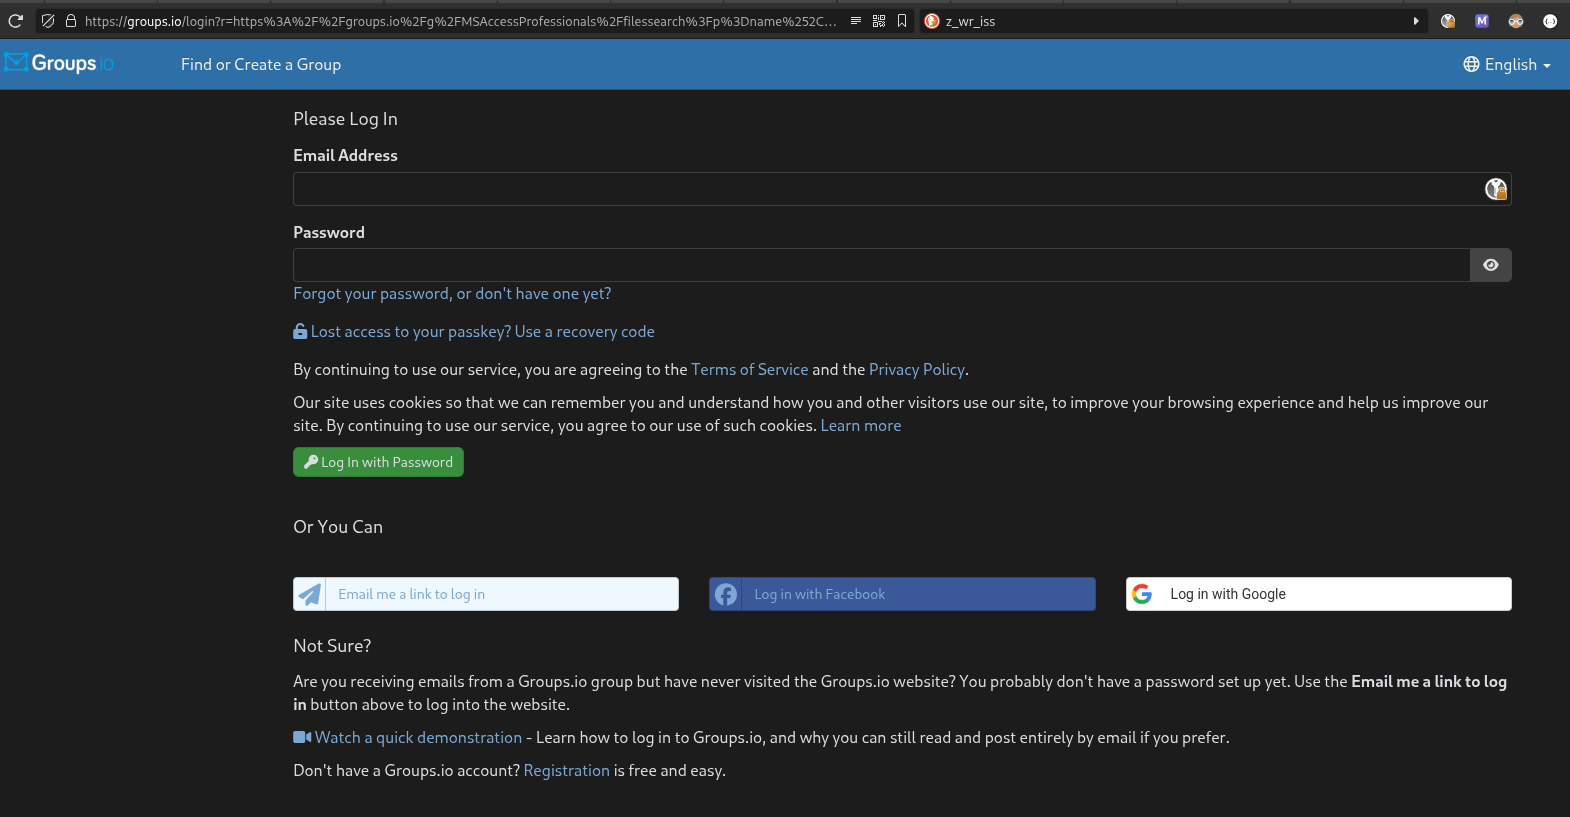1570x817 pixels.
Task: Click the Email Address label
Action: pyautogui.click(x=345, y=155)
